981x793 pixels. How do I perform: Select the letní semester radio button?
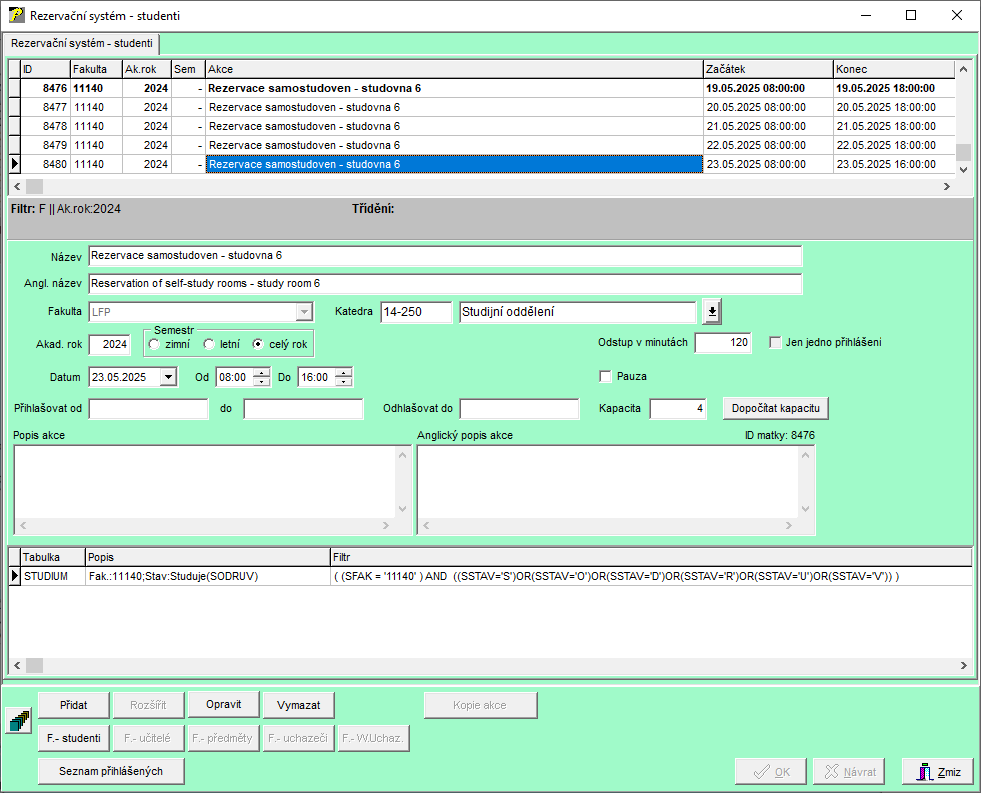point(209,344)
